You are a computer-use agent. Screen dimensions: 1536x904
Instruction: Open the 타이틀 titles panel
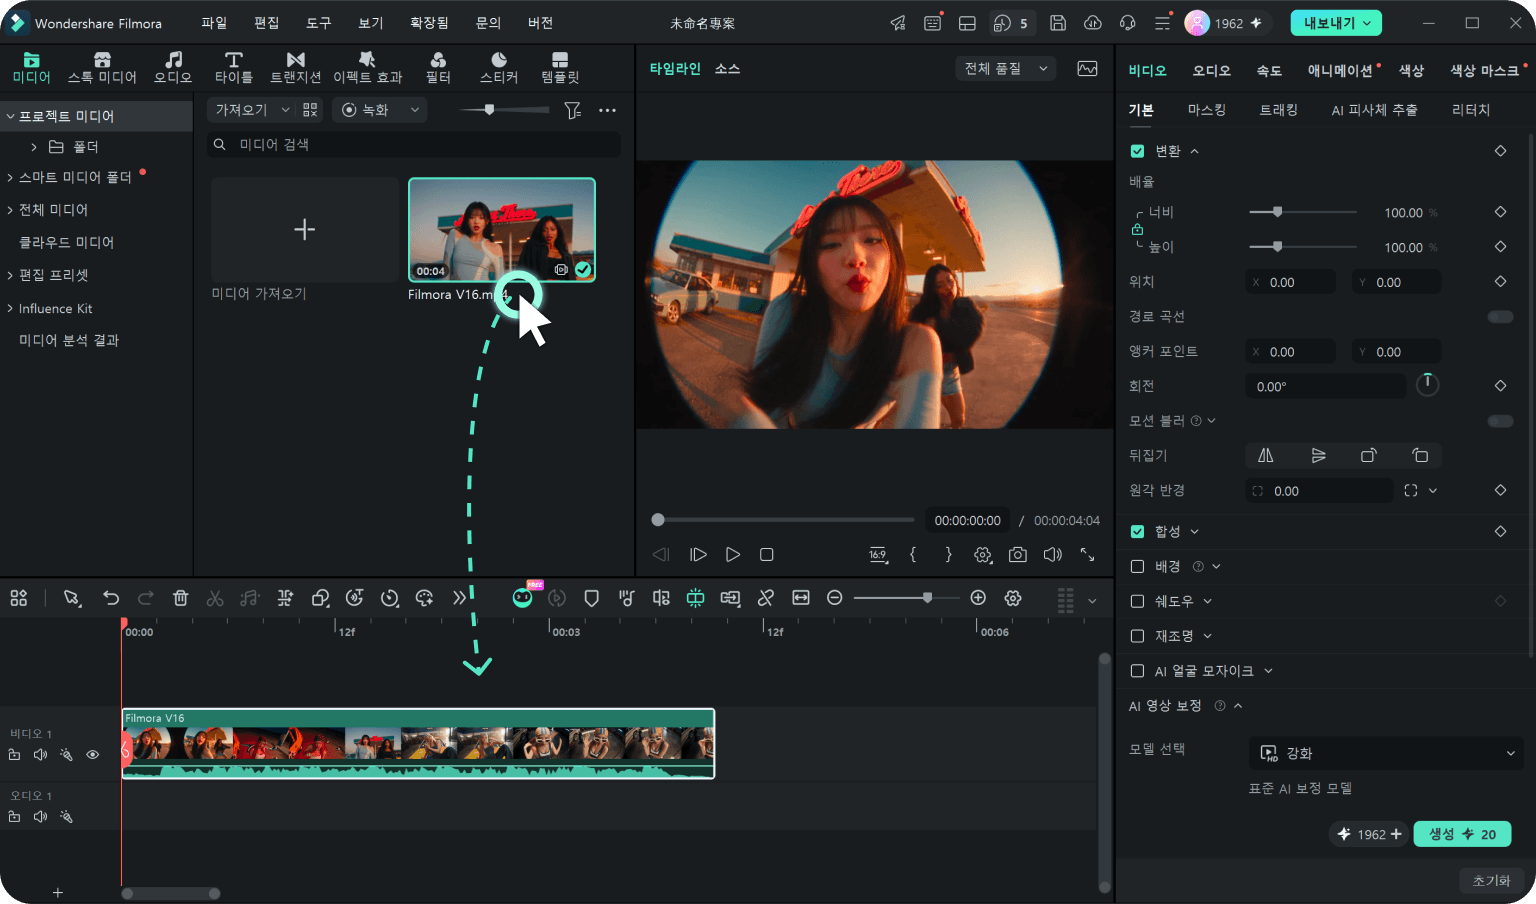coord(233,67)
